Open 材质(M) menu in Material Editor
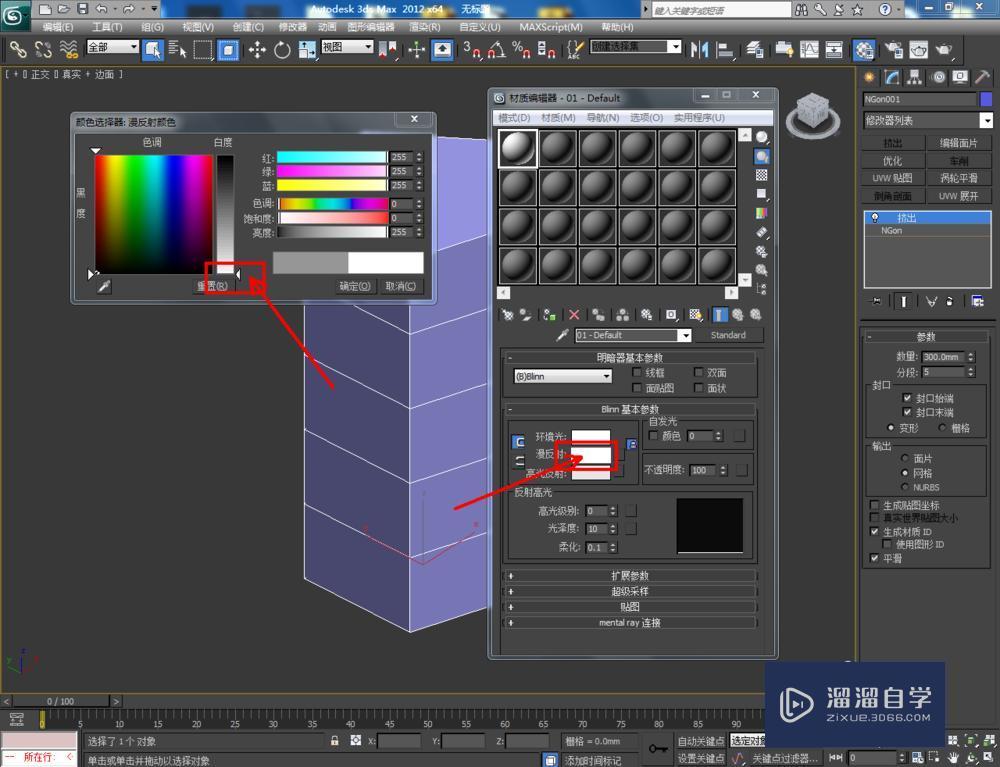The width and height of the screenshot is (1000, 767). click(x=558, y=118)
